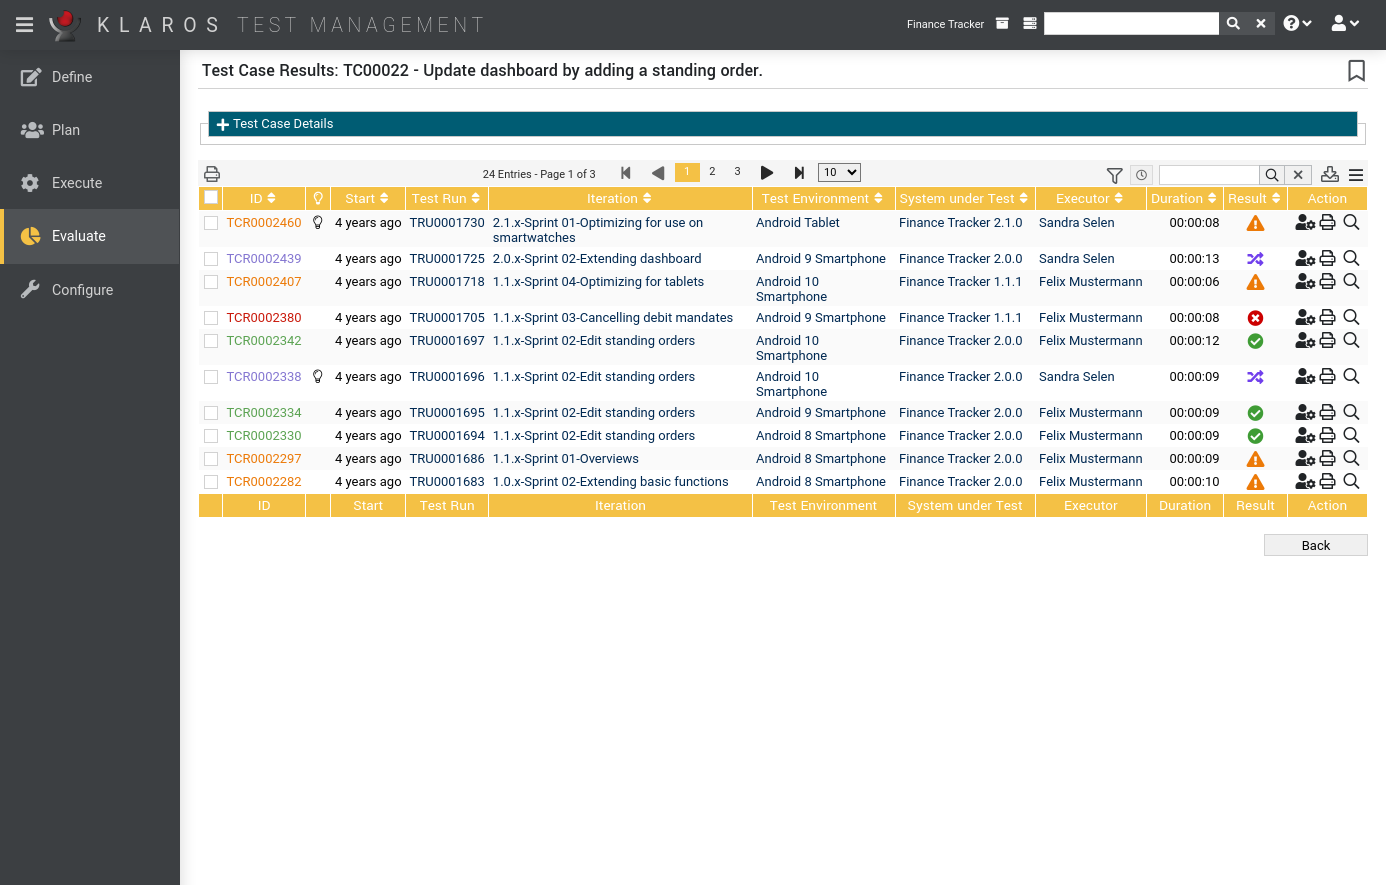This screenshot has width=1386, height=885.
Task: Open the help dropdown in the top bar
Action: pos(1297,23)
